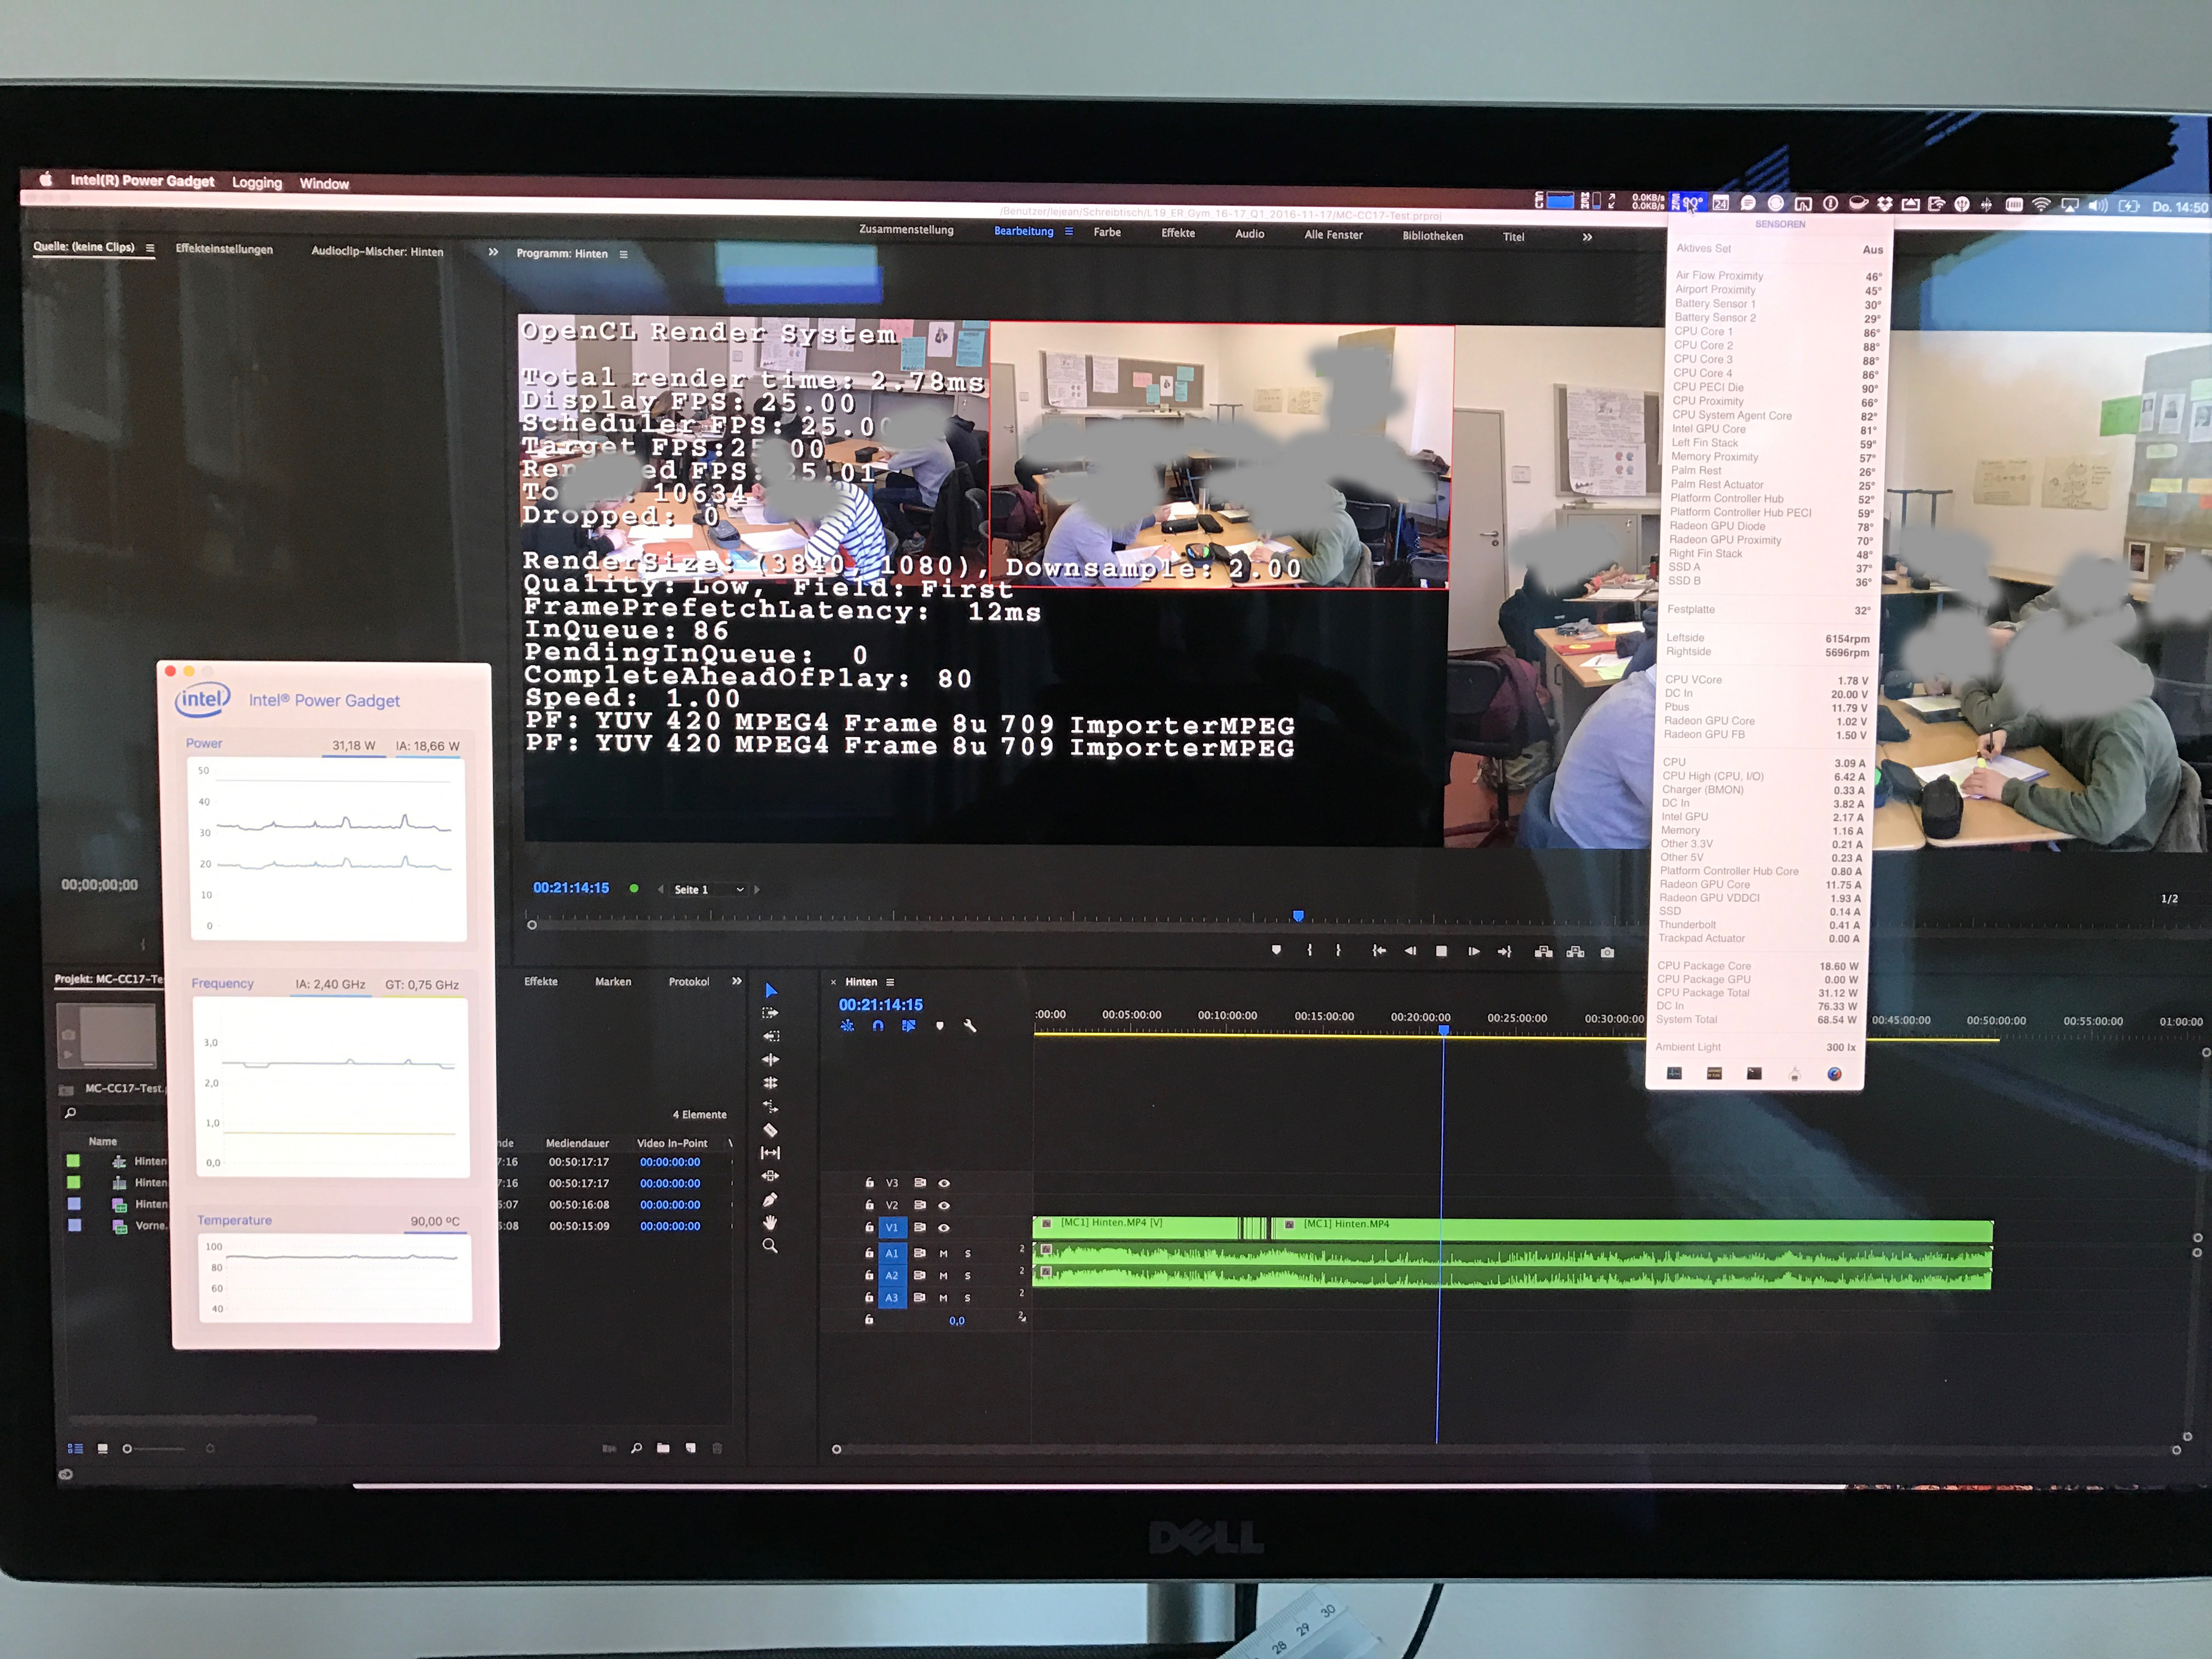The height and width of the screenshot is (1659, 2212).
Task: Select the Razor tool
Action: (770, 1130)
